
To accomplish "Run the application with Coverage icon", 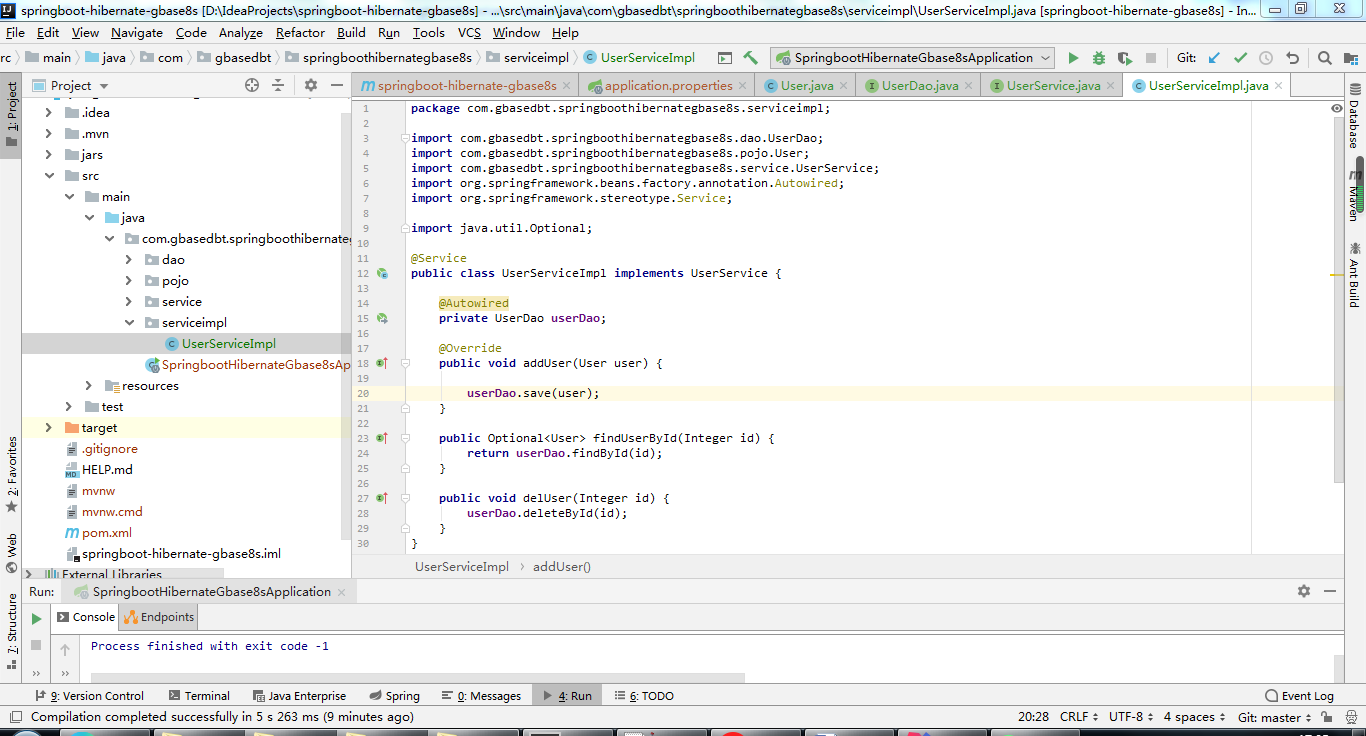I will coord(1122,58).
